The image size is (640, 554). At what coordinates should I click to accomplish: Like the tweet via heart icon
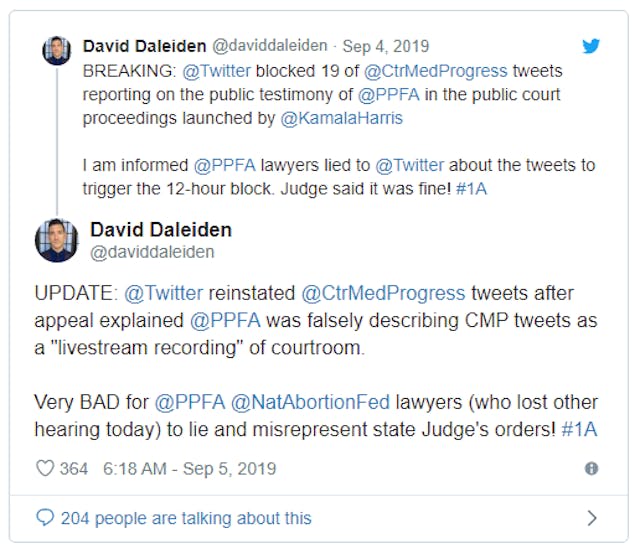click(x=44, y=468)
